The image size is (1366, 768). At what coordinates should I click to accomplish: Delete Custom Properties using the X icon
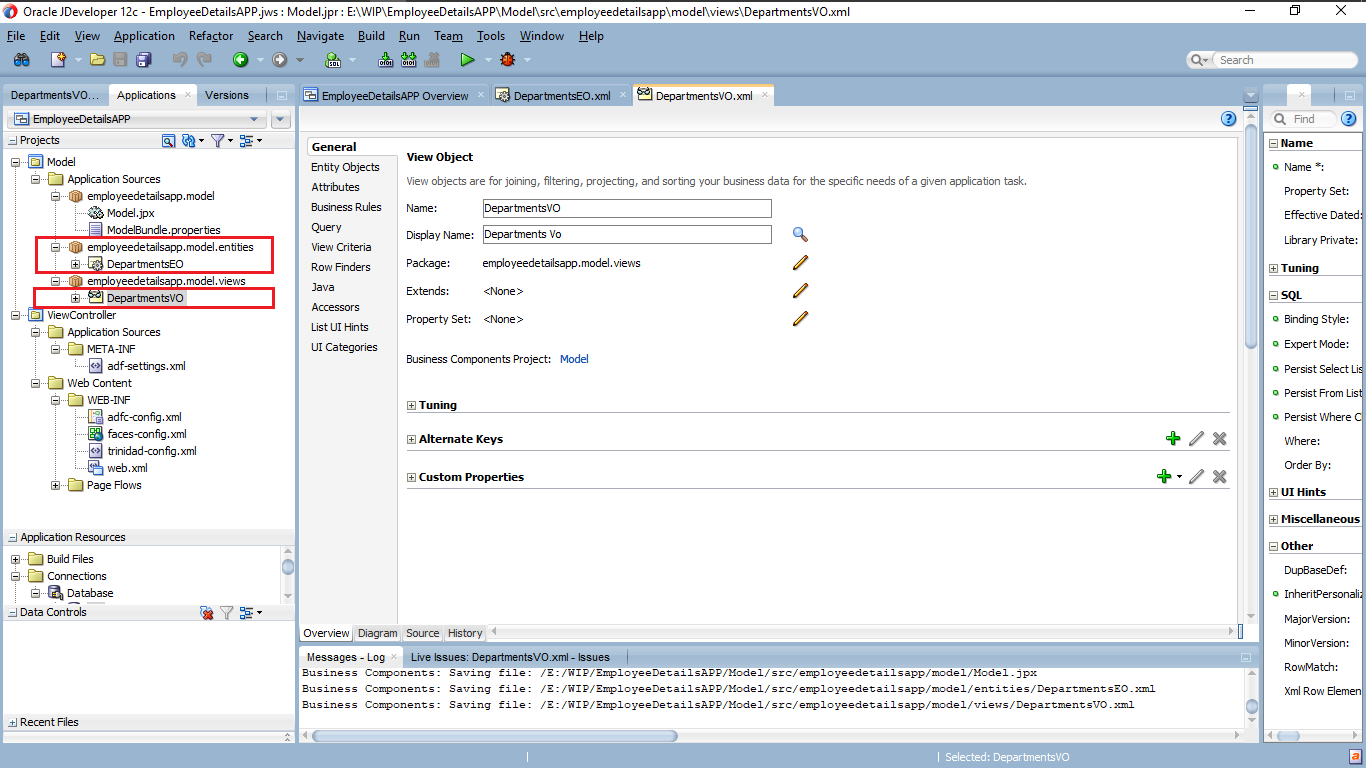click(x=1219, y=476)
